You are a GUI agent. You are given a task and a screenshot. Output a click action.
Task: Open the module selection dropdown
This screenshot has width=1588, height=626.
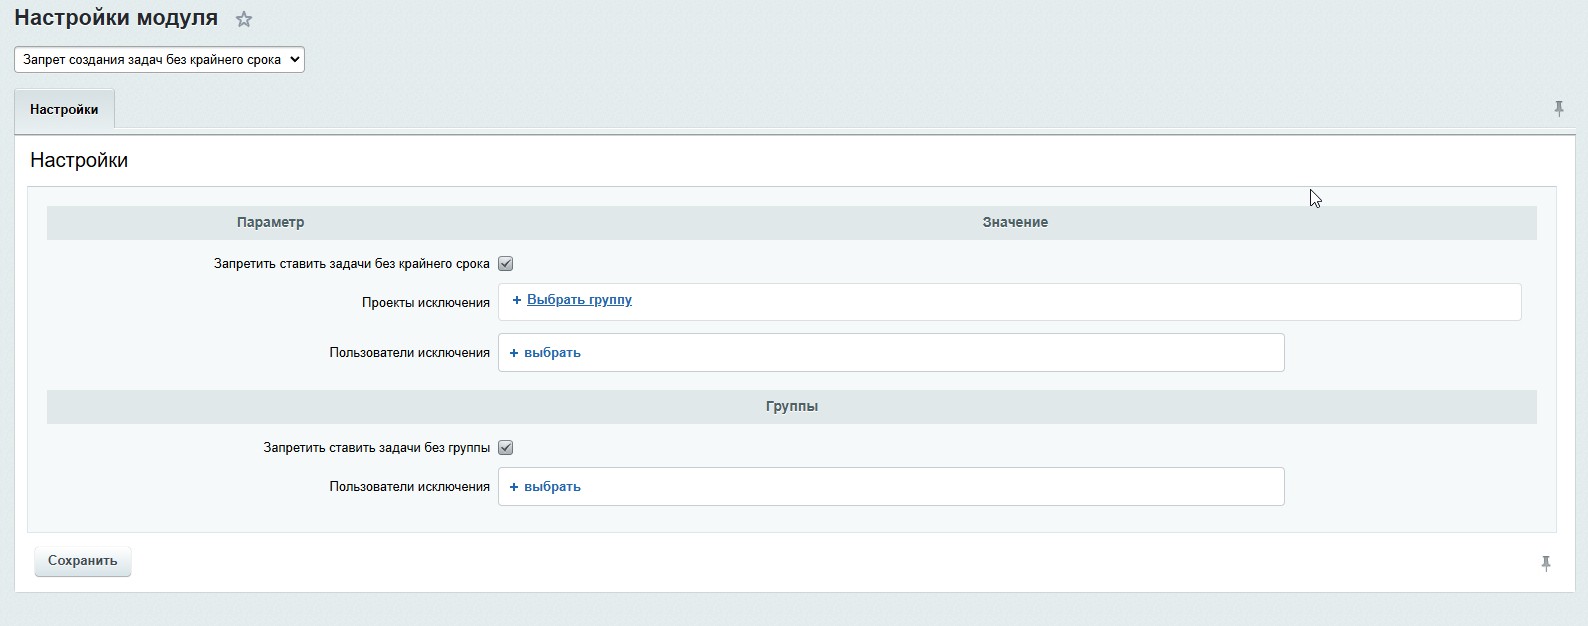(159, 60)
